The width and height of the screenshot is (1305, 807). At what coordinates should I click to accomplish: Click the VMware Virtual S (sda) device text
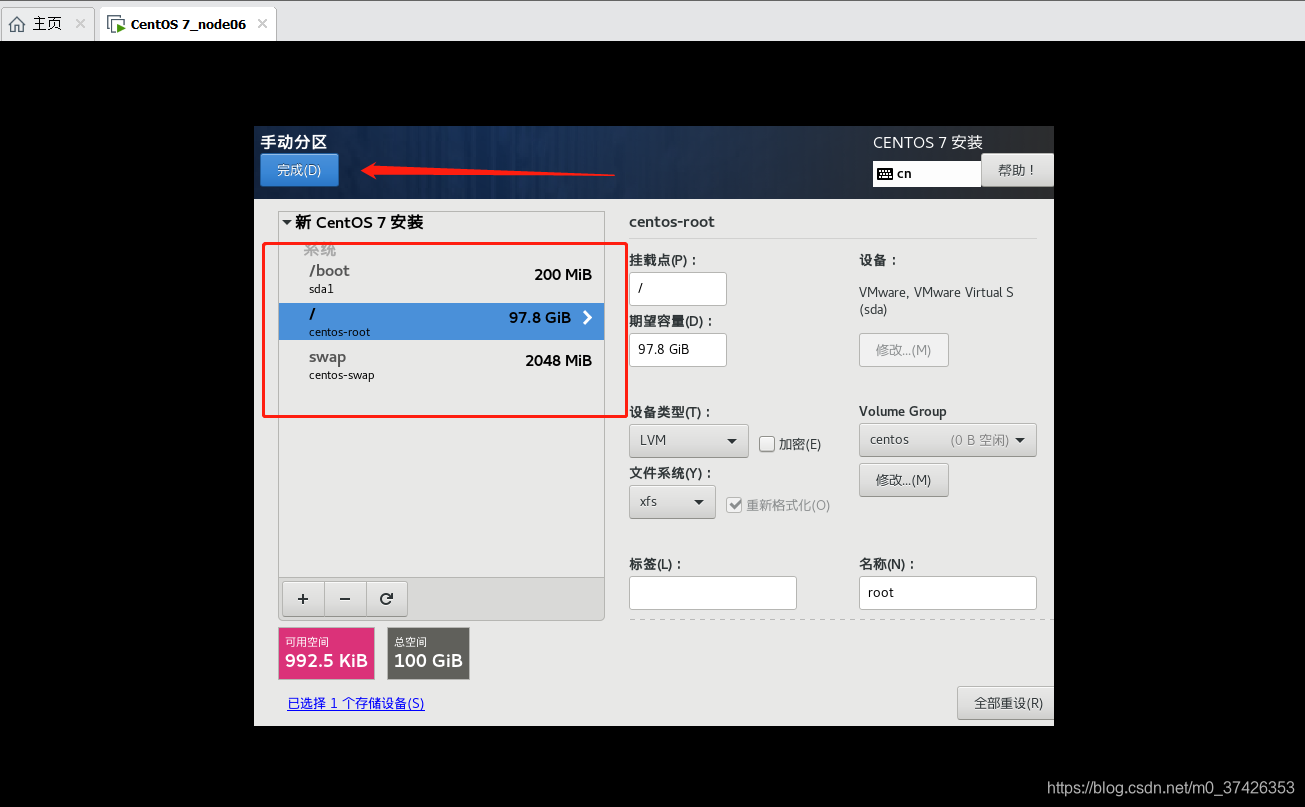tap(936, 301)
